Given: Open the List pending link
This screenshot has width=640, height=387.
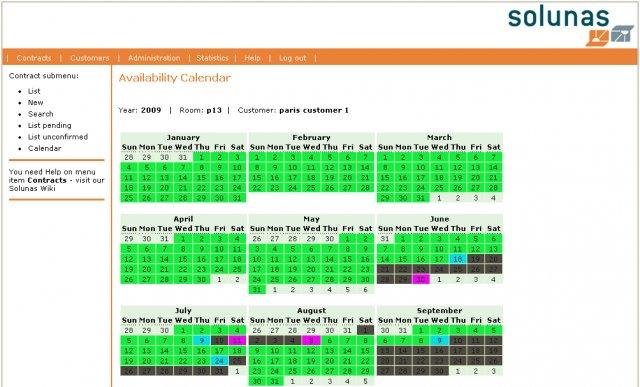Looking at the screenshot, I should [x=49, y=125].
